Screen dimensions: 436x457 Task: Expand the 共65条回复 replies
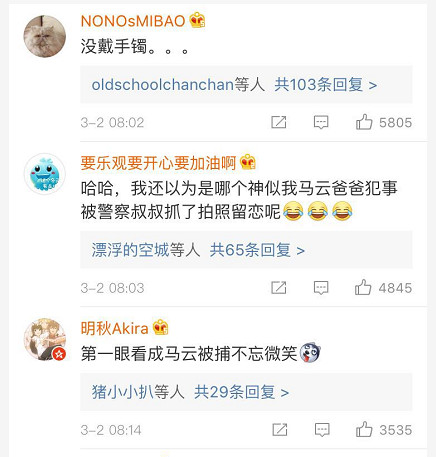tap(257, 250)
